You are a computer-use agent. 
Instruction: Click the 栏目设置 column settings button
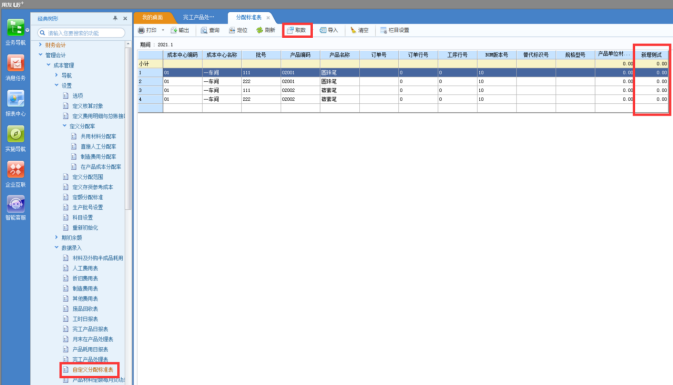point(394,30)
